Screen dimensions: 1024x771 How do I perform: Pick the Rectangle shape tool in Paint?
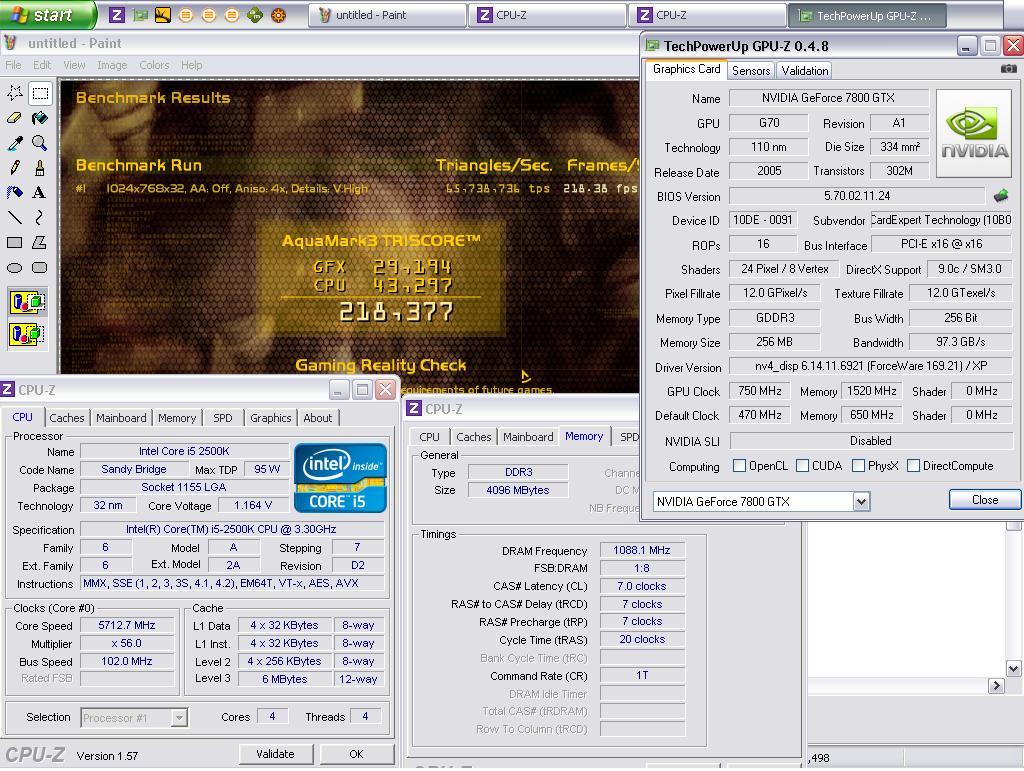[x=14, y=242]
